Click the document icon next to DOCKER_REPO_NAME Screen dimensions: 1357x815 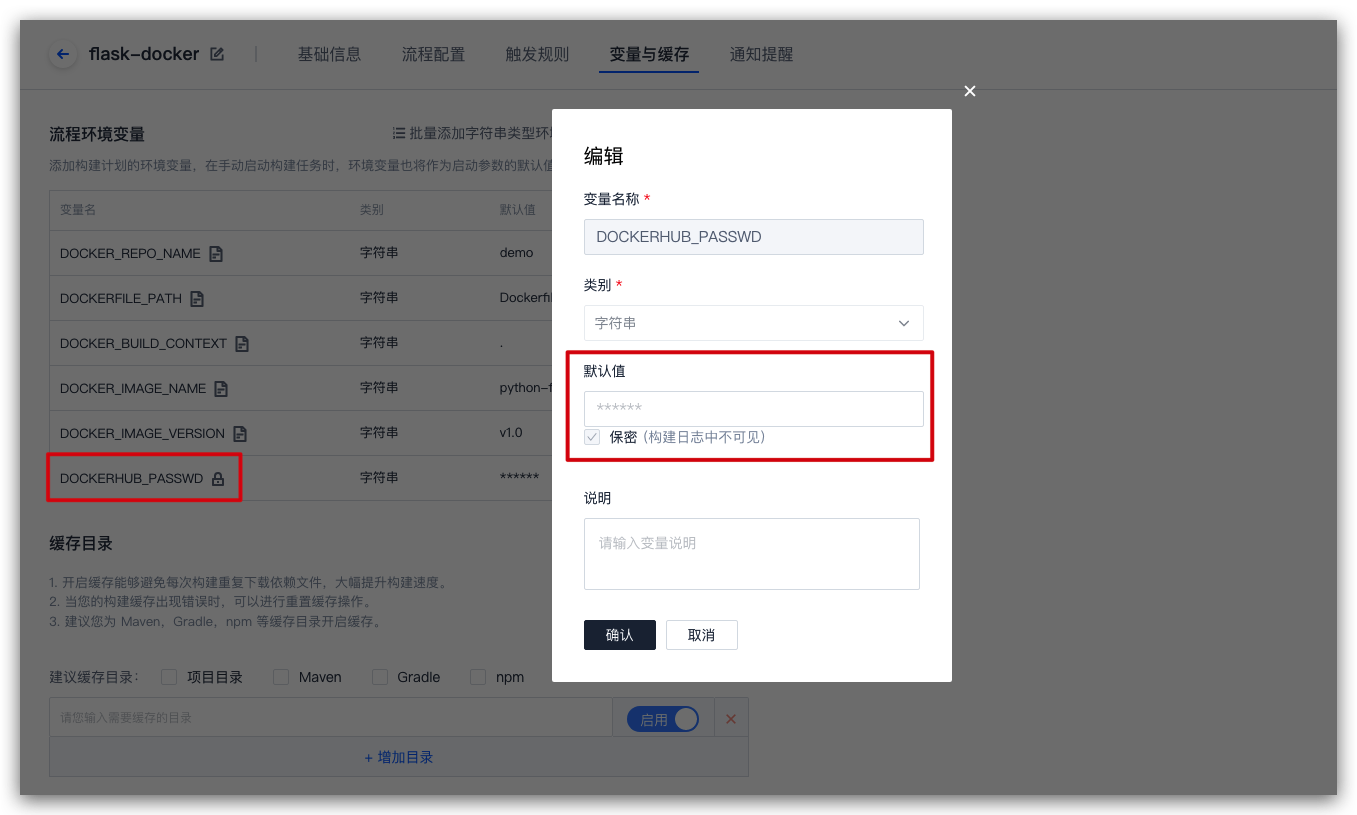216,254
